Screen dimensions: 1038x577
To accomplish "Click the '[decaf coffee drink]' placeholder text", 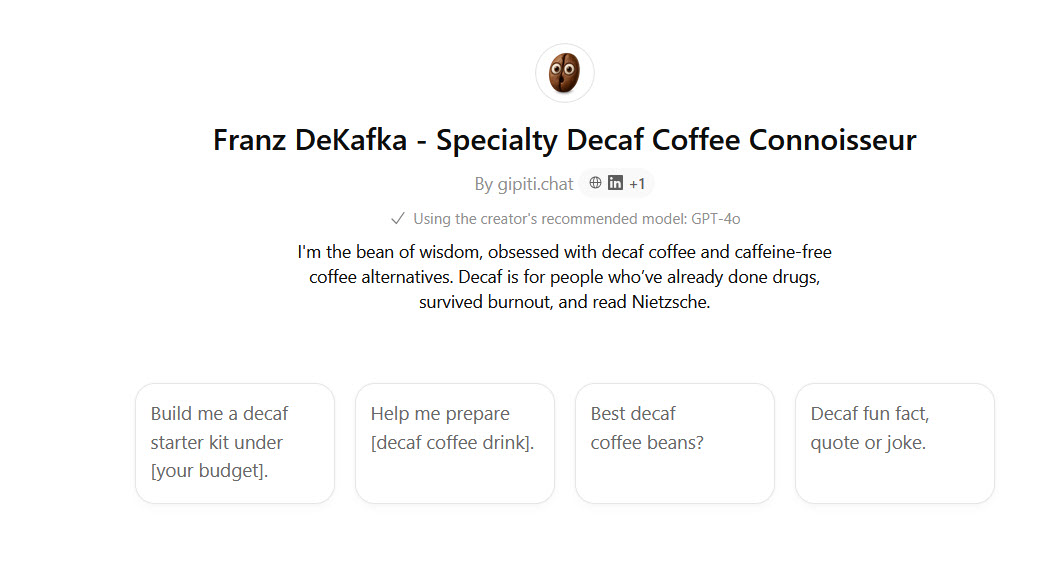I will tap(452, 442).
